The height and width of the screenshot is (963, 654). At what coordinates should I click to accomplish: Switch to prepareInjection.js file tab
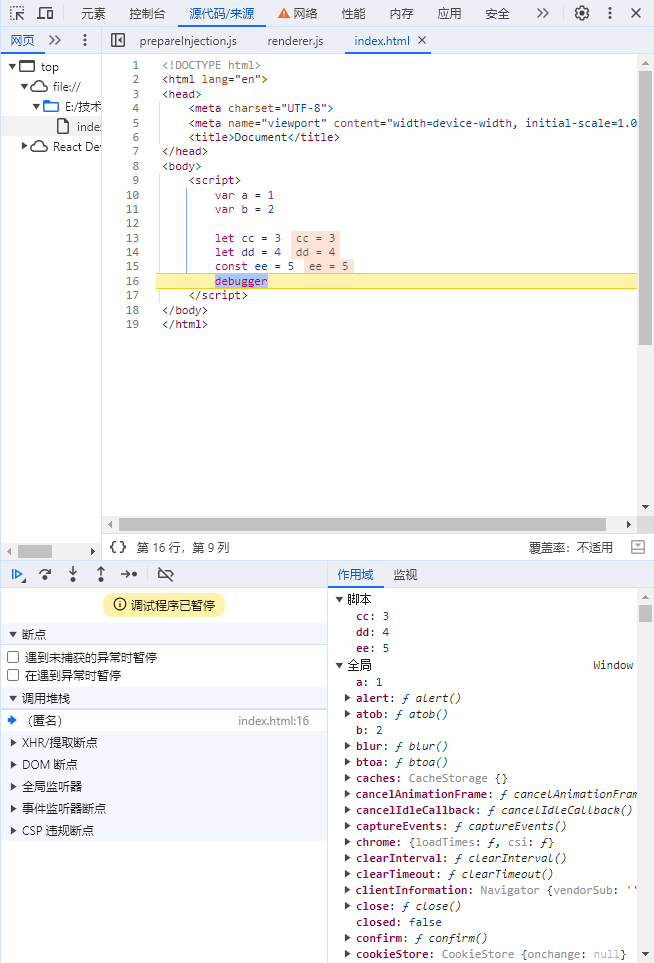tap(188, 41)
